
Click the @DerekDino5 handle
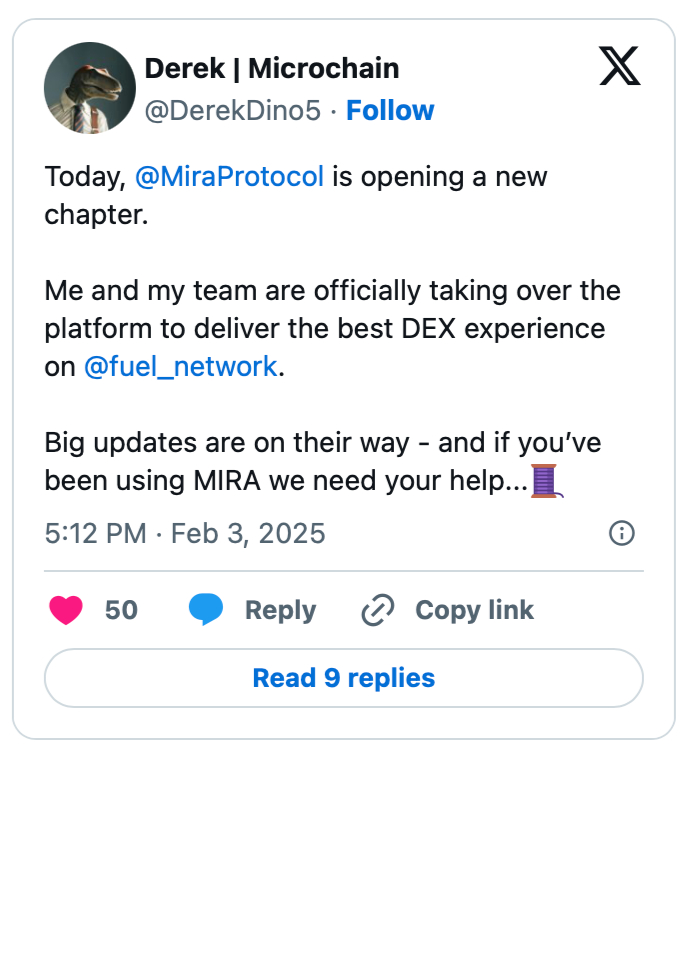click(x=233, y=110)
